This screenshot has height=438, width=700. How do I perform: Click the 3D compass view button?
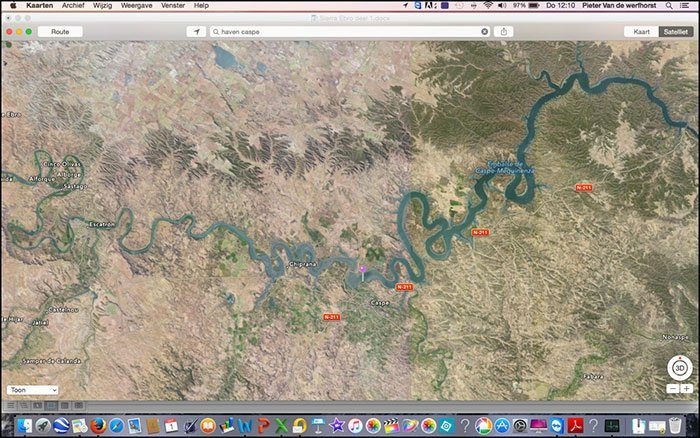point(679,367)
